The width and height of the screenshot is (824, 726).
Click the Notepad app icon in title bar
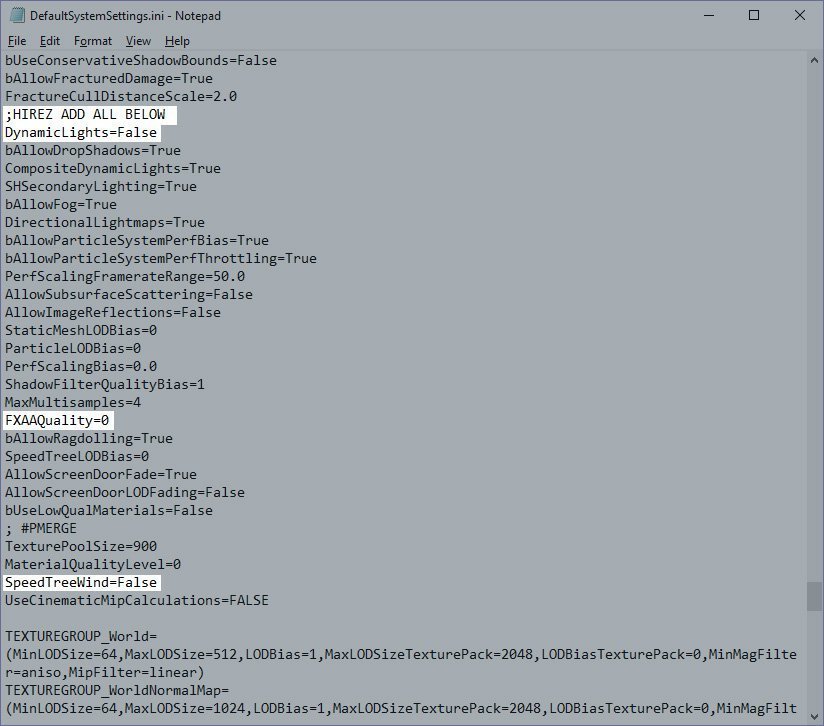point(15,16)
